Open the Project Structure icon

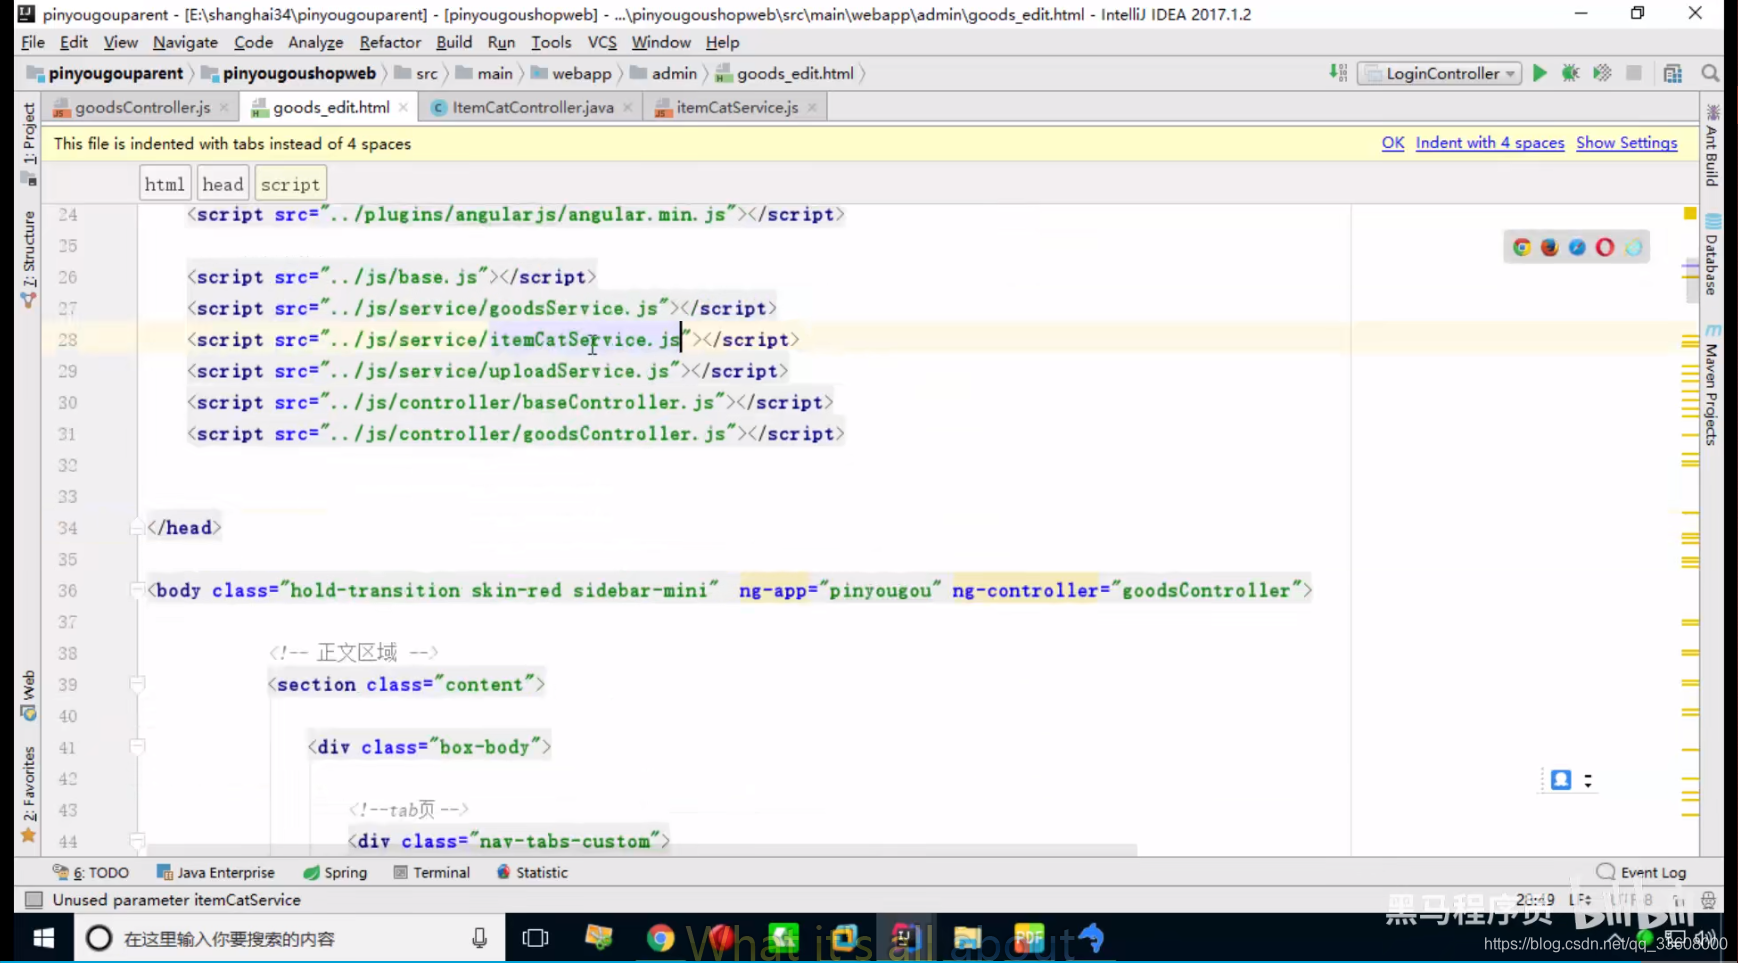tap(1673, 73)
